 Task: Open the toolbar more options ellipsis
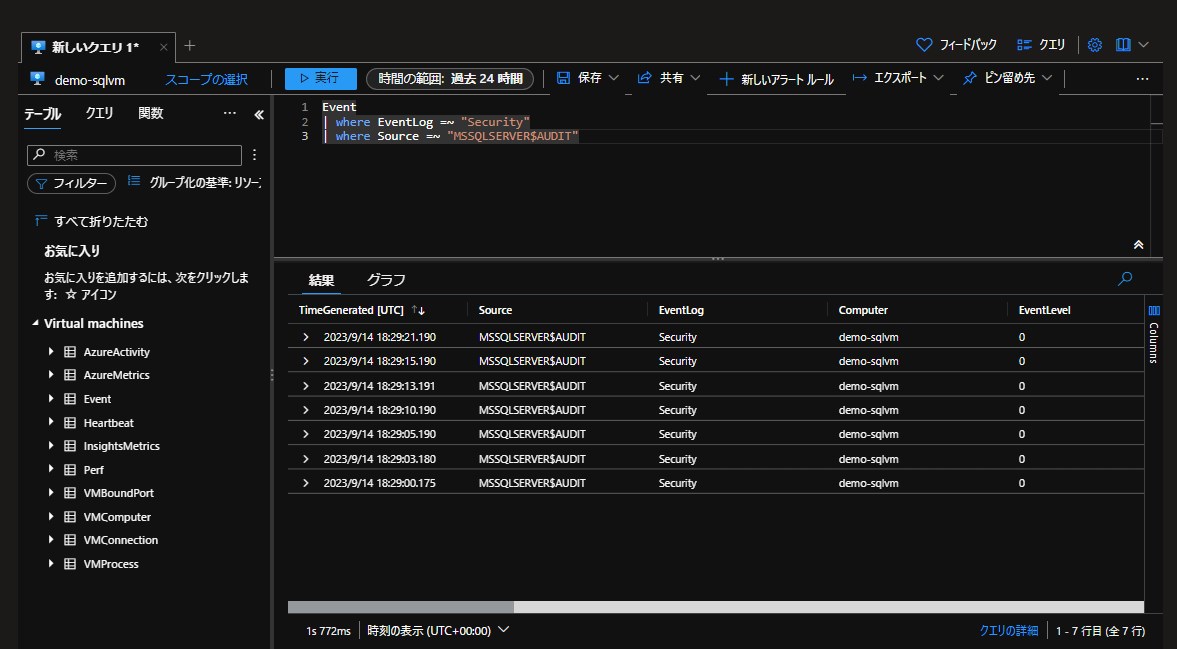(x=1142, y=79)
